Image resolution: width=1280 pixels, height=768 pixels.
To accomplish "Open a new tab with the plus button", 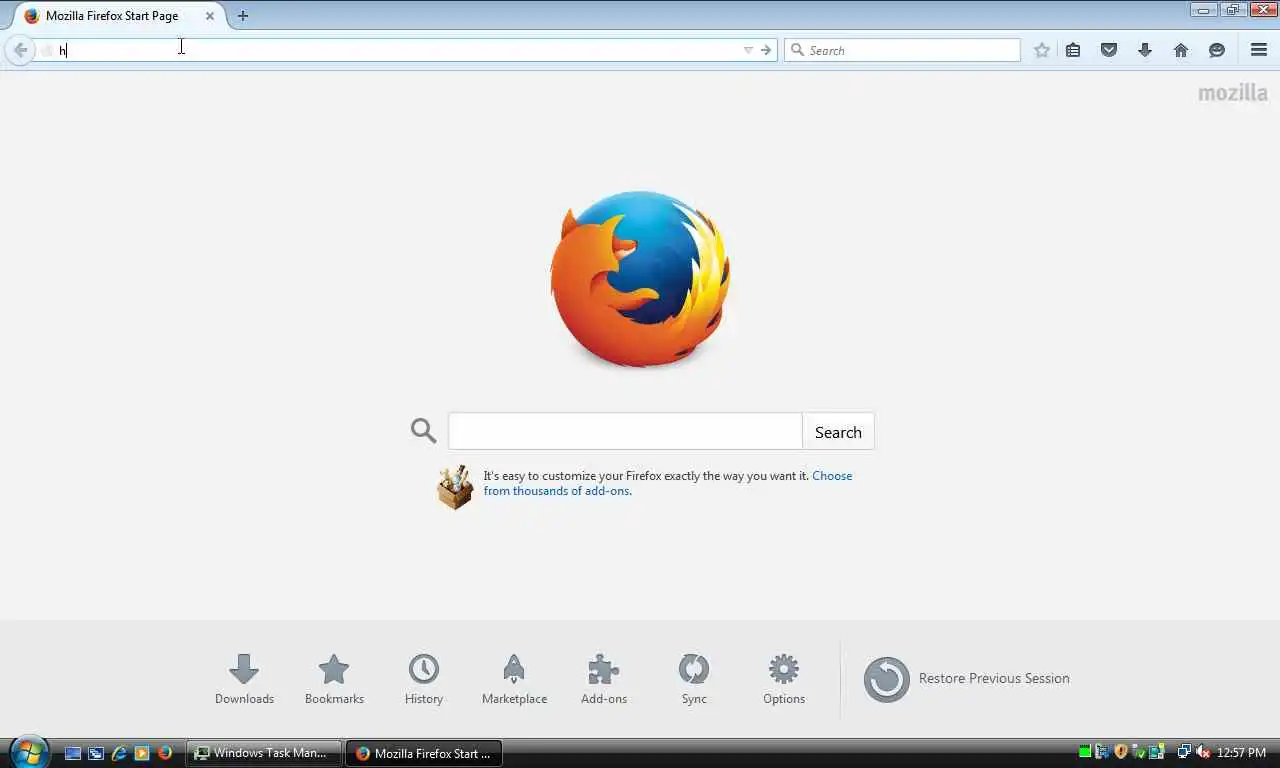I will (243, 16).
